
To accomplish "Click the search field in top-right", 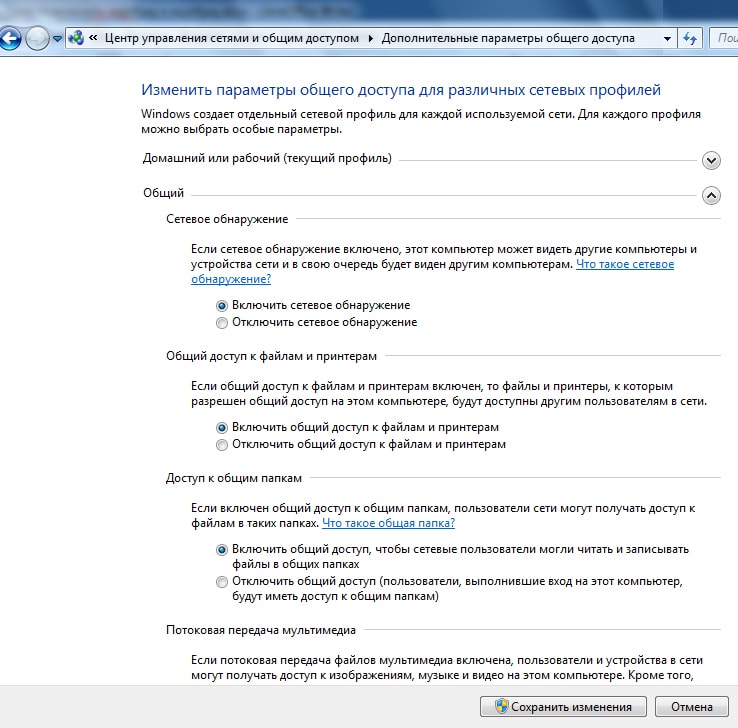I will [x=723, y=38].
